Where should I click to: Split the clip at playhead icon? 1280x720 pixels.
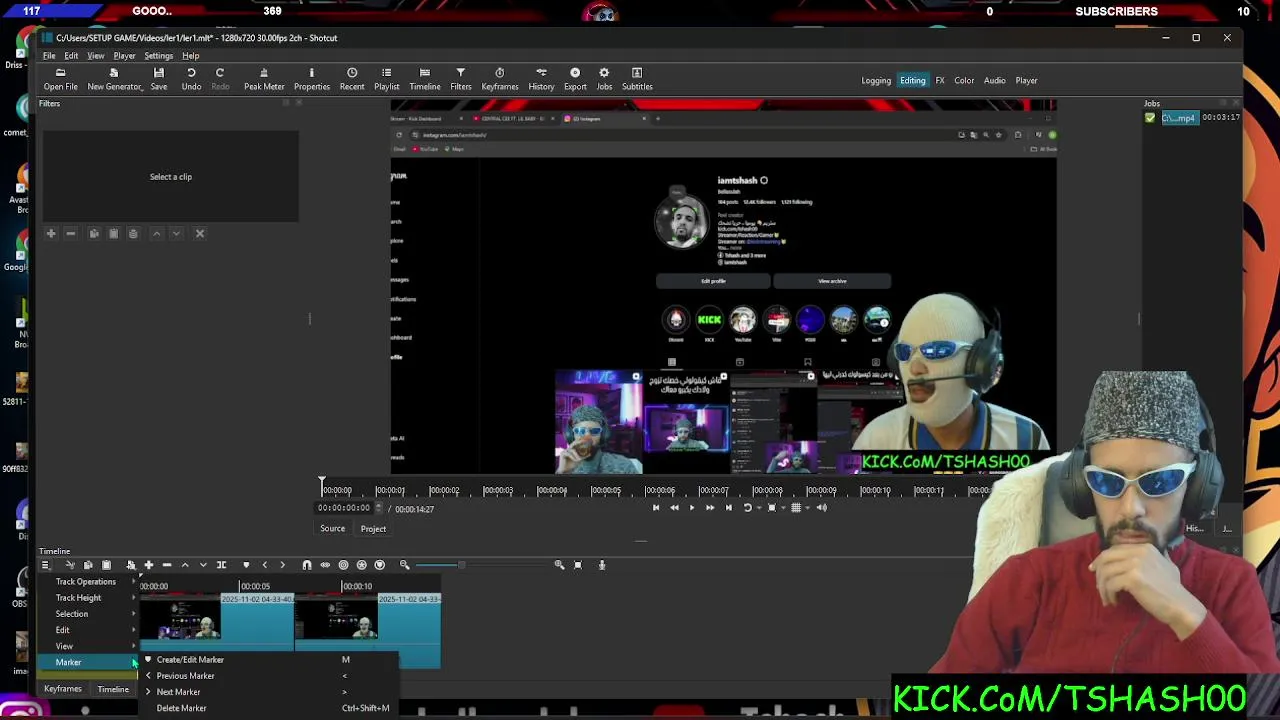tap(221, 565)
